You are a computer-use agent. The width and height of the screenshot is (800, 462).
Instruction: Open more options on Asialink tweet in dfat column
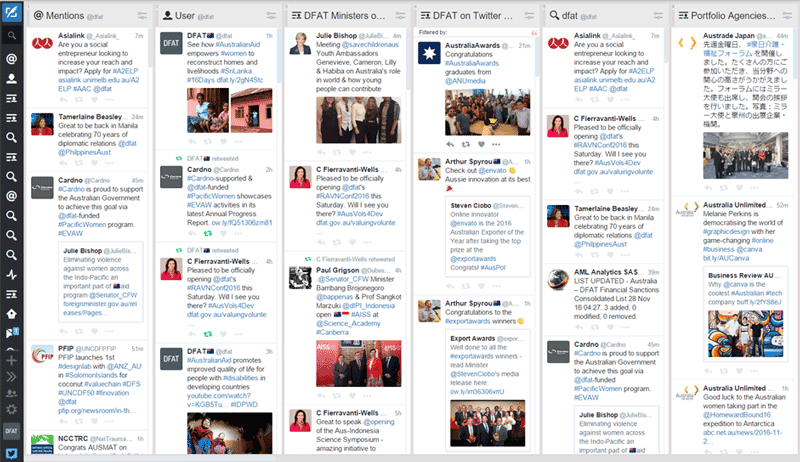(x=626, y=99)
